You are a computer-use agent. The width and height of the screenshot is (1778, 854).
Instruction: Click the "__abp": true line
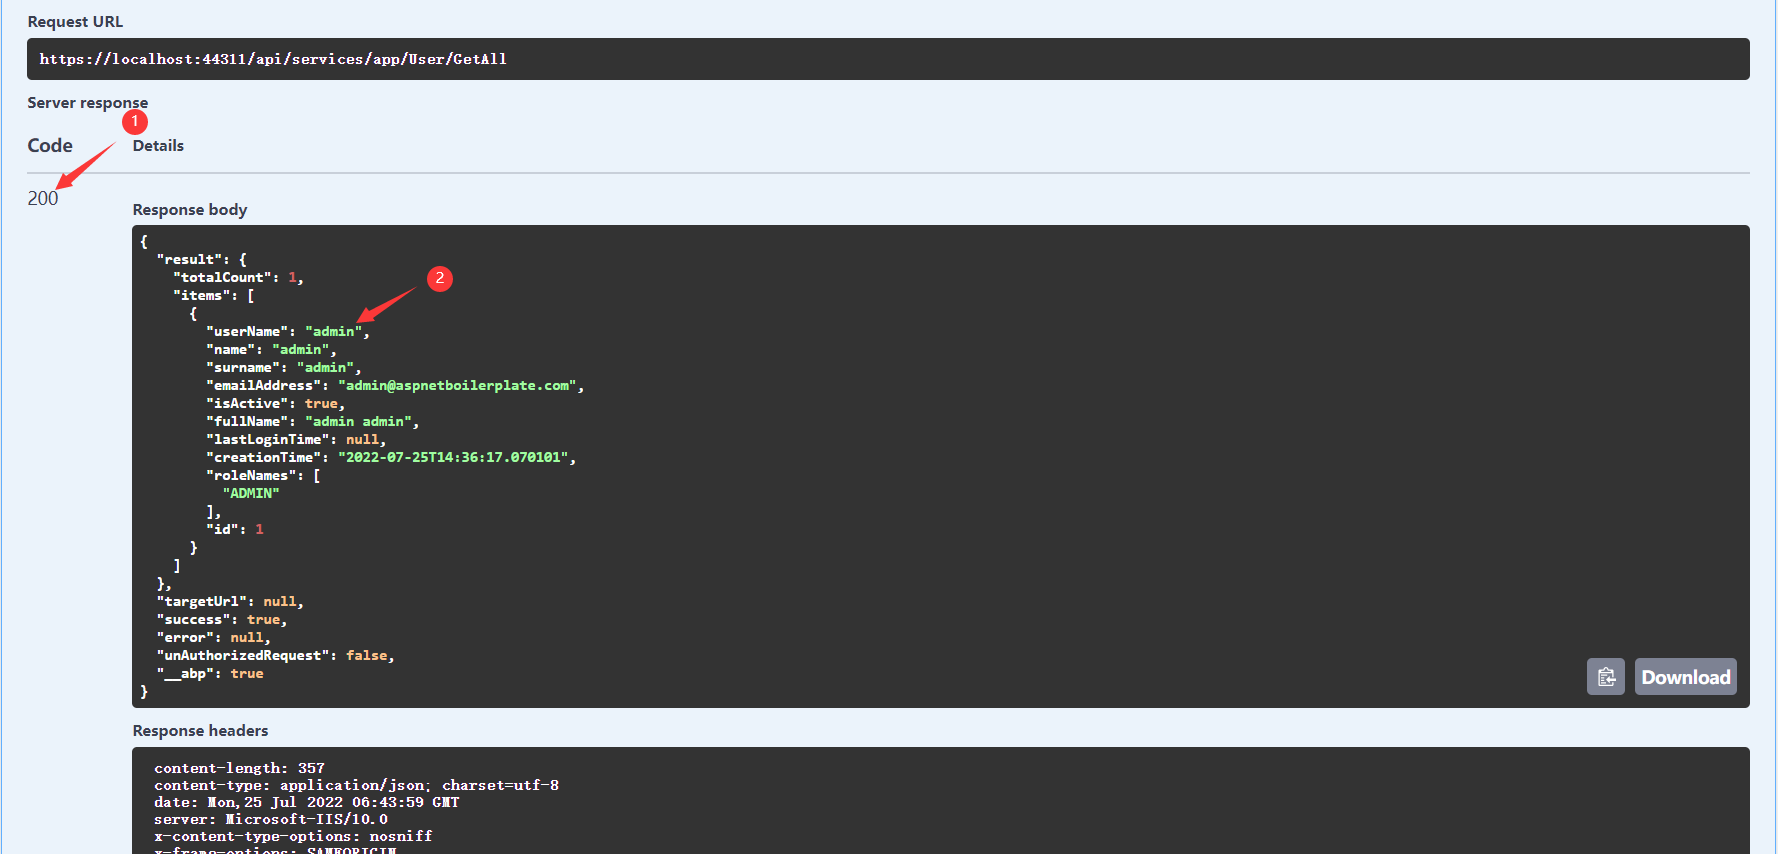tap(210, 674)
